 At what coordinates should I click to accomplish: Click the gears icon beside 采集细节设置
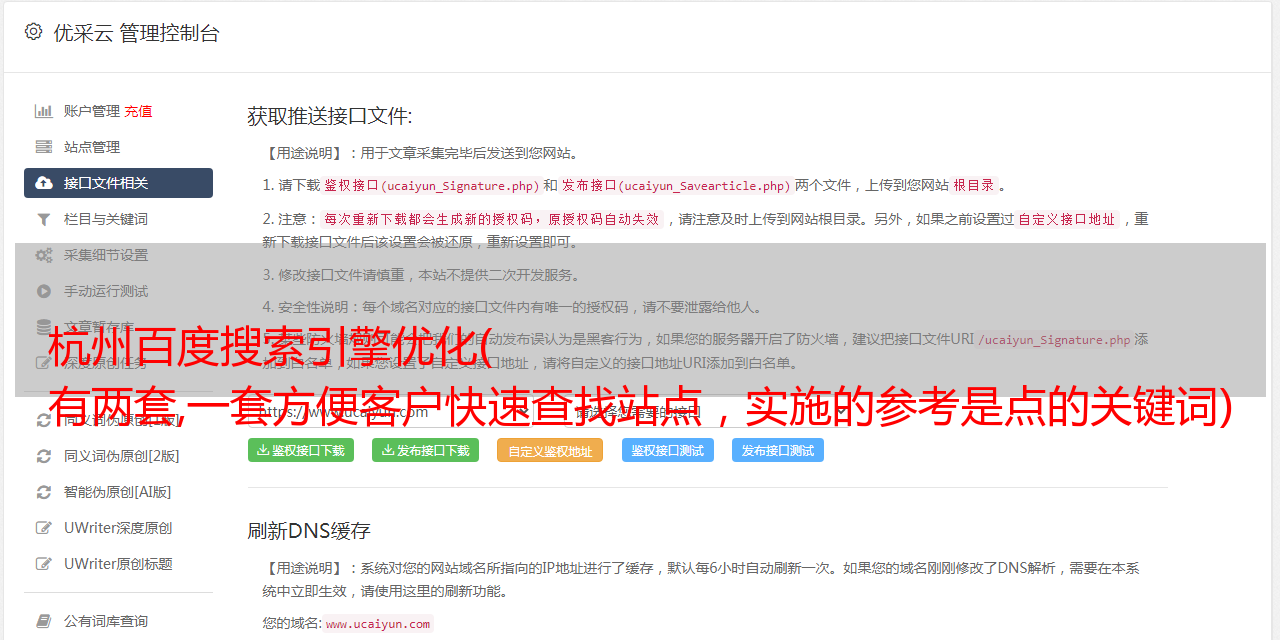pos(44,255)
